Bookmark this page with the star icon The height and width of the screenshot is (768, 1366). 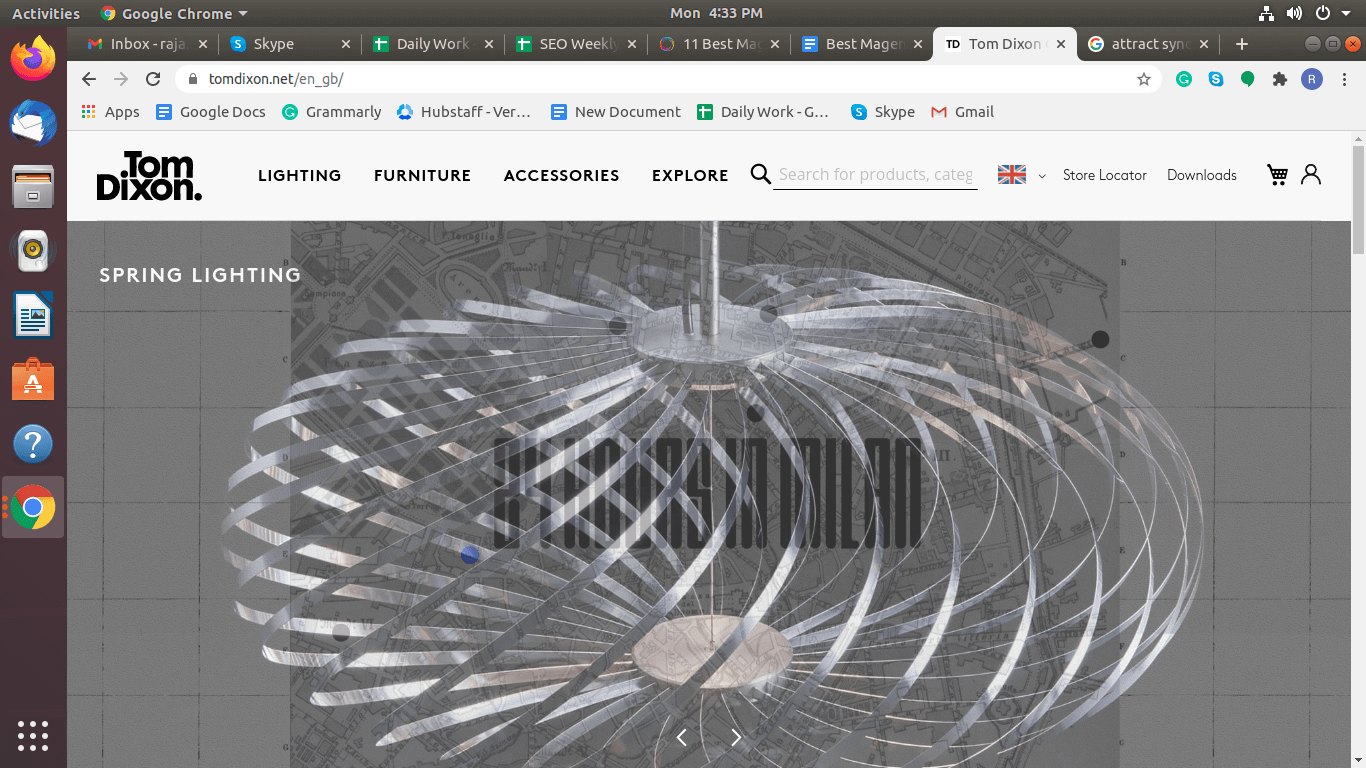pyautogui.click(x=1144, y=79)
